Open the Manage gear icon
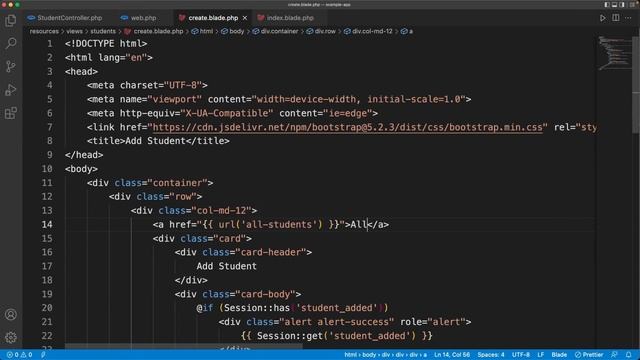Viewport: 640px width, 360px height. pos(11,337)
